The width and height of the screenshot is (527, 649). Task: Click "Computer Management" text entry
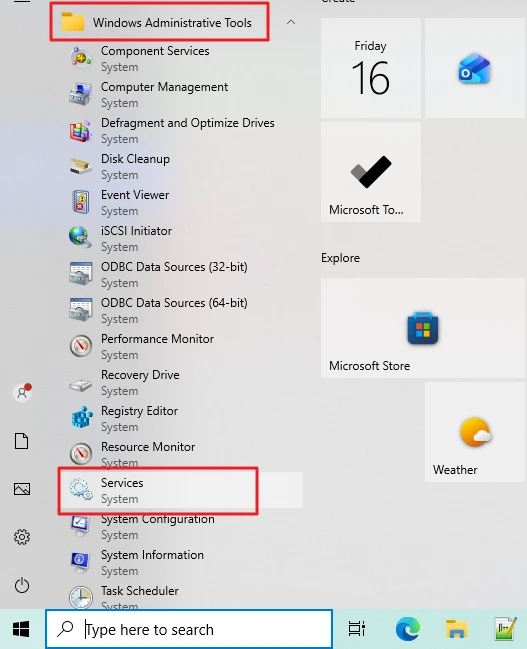click(x=164, y=87)
